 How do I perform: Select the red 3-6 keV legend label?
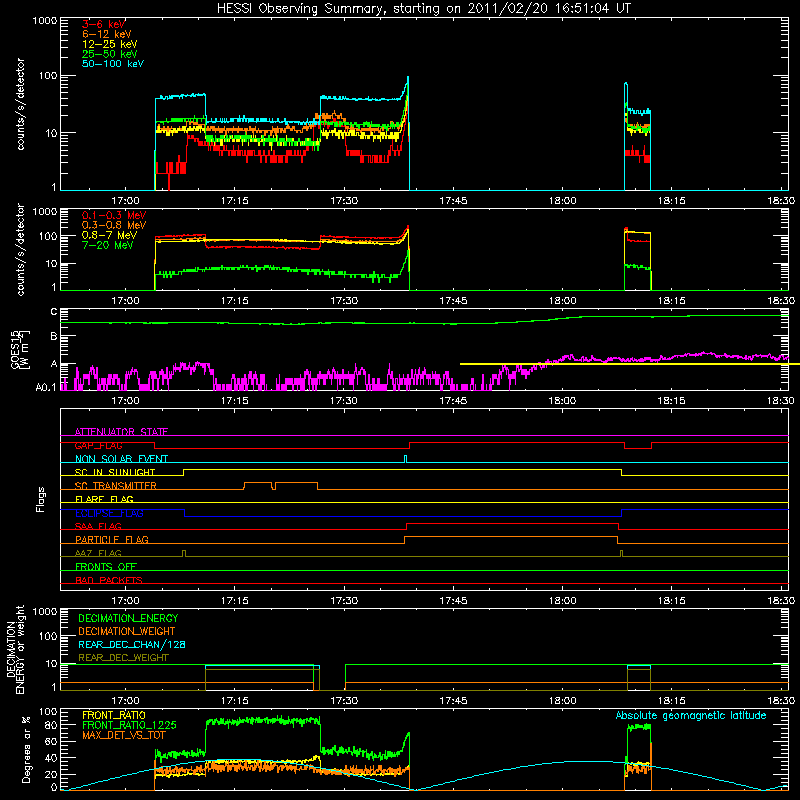click(x=104, y=24)
